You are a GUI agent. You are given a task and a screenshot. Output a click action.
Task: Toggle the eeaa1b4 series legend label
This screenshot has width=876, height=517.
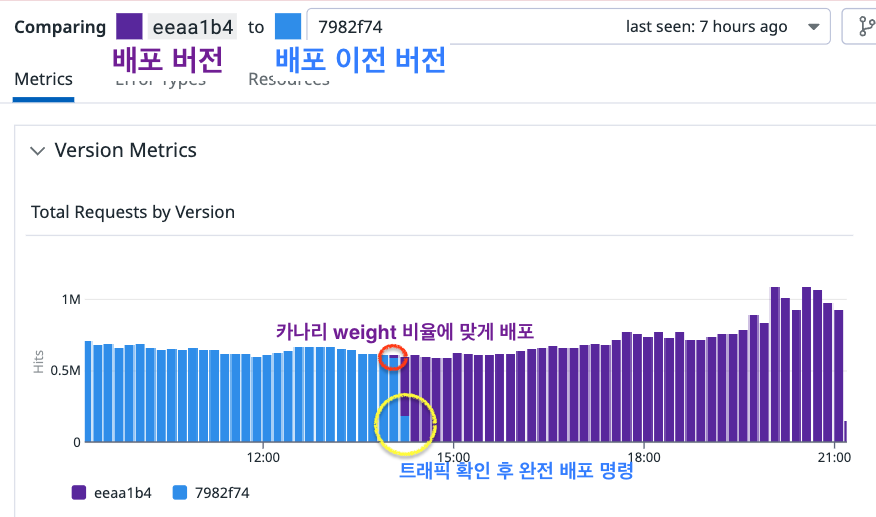point(120,492)
